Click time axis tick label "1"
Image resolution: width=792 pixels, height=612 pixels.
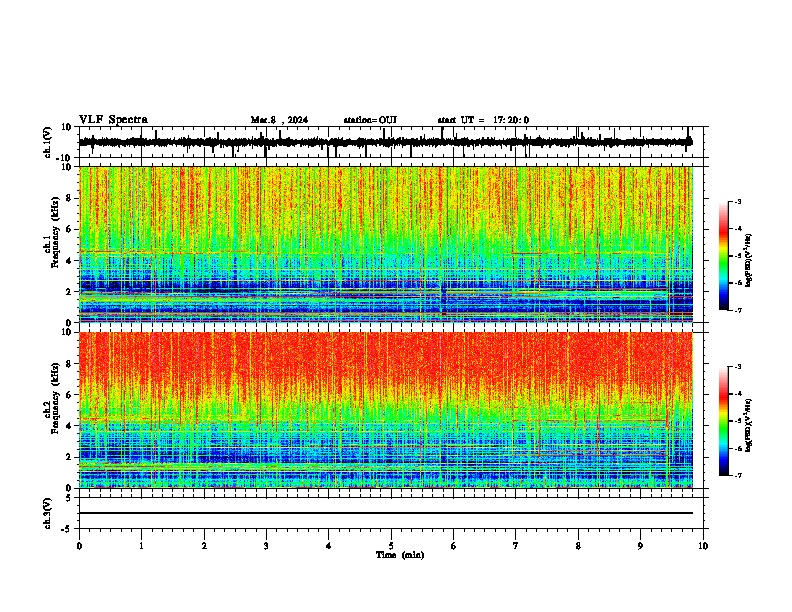(141, 546)
